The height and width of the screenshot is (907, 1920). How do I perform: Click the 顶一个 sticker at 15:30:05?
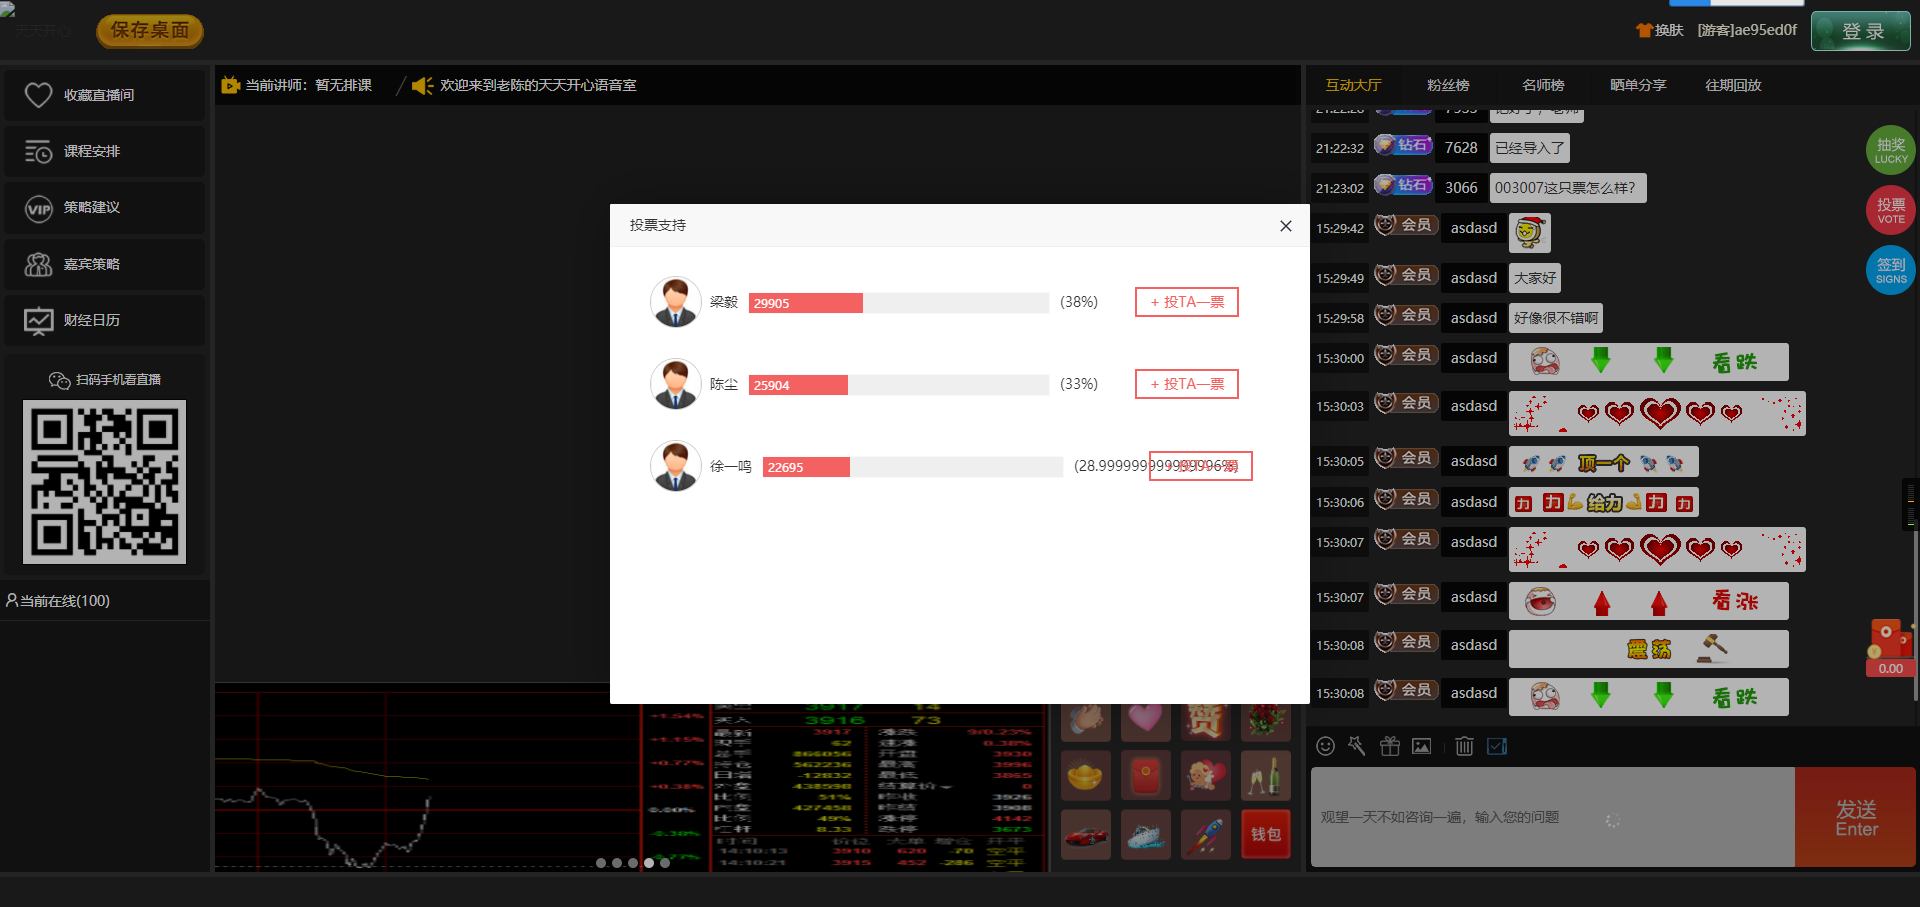pos(1603,462)
